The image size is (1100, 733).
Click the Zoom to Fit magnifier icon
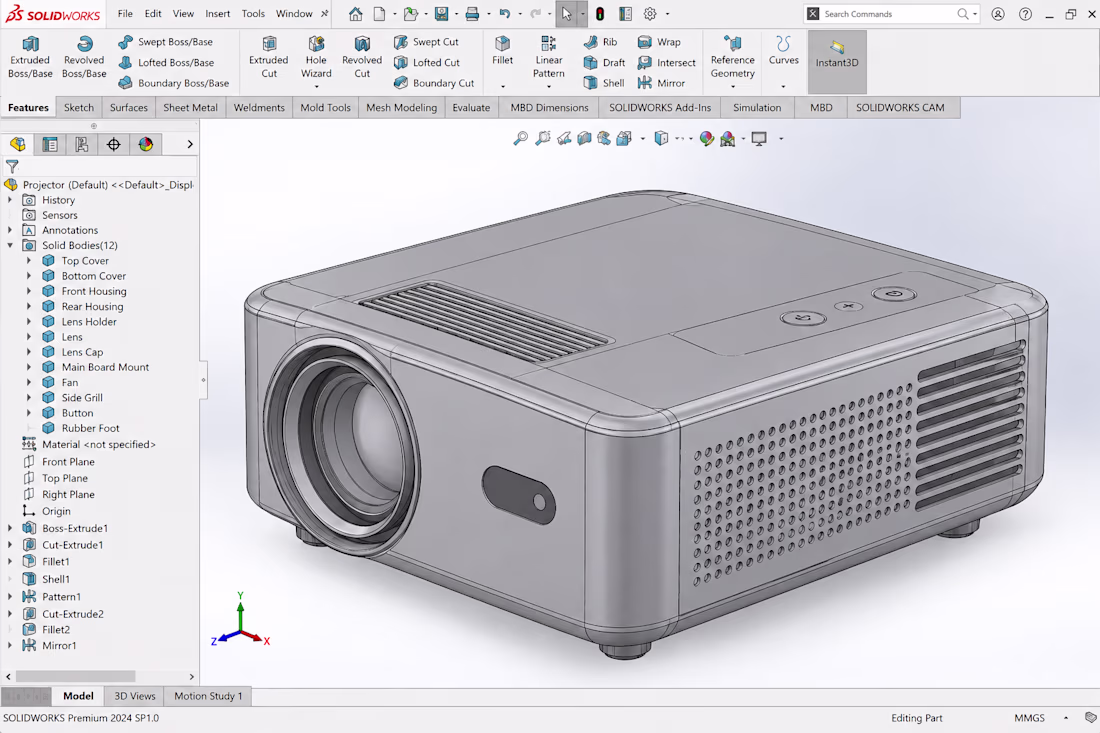(520, 139)
